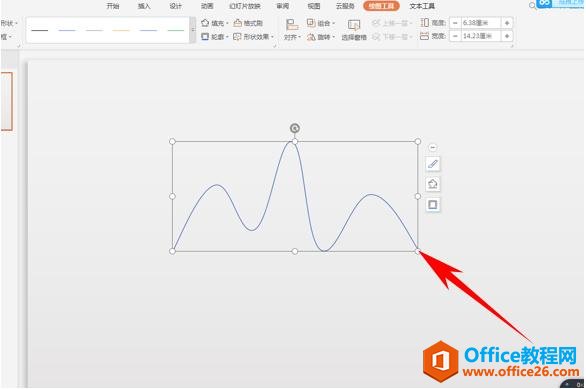Viewport: 586px width, 389px height.
Task: Click the height value input field
Action: (481, 23)
